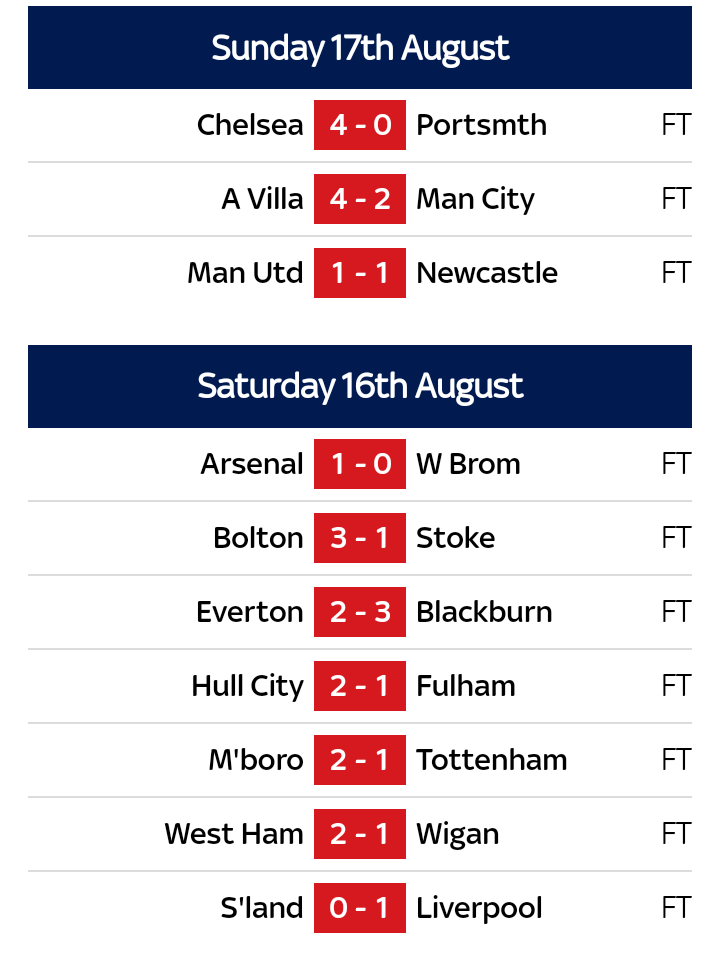Click the Bolton team name
Screen dimensions: 720x964
(258, 538)
